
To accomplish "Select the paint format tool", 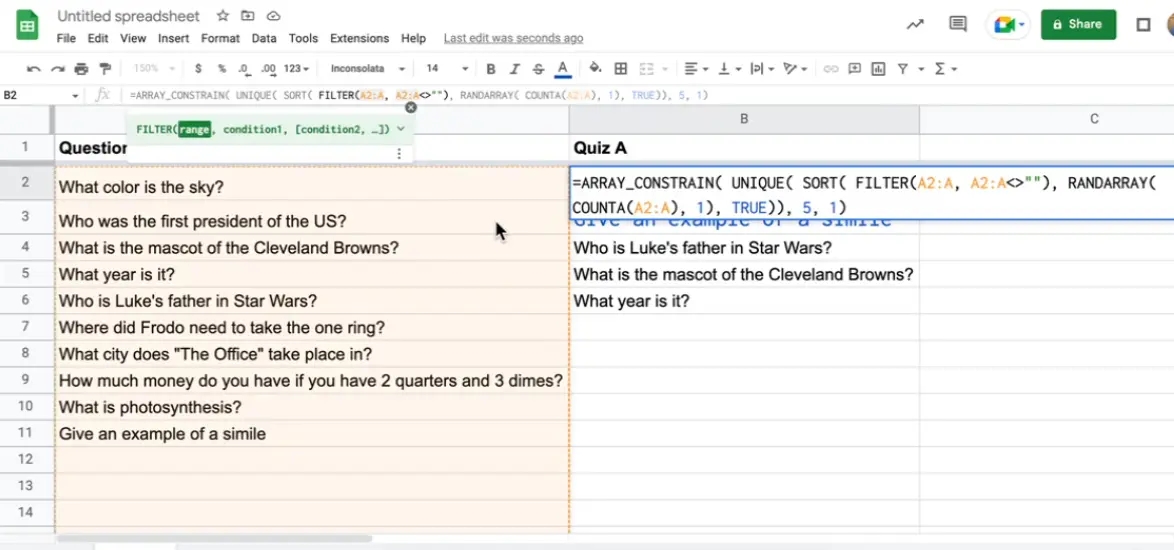I will pos(104,69).
